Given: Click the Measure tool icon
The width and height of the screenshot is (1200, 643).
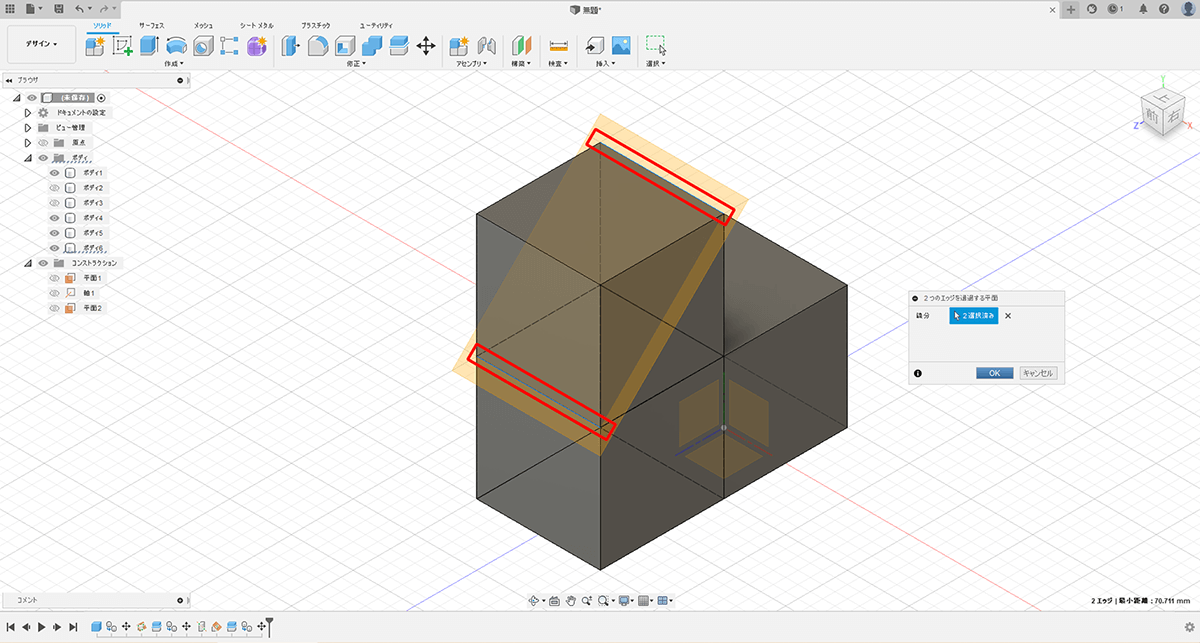Looking at the screenshot, I should point(558,45).
